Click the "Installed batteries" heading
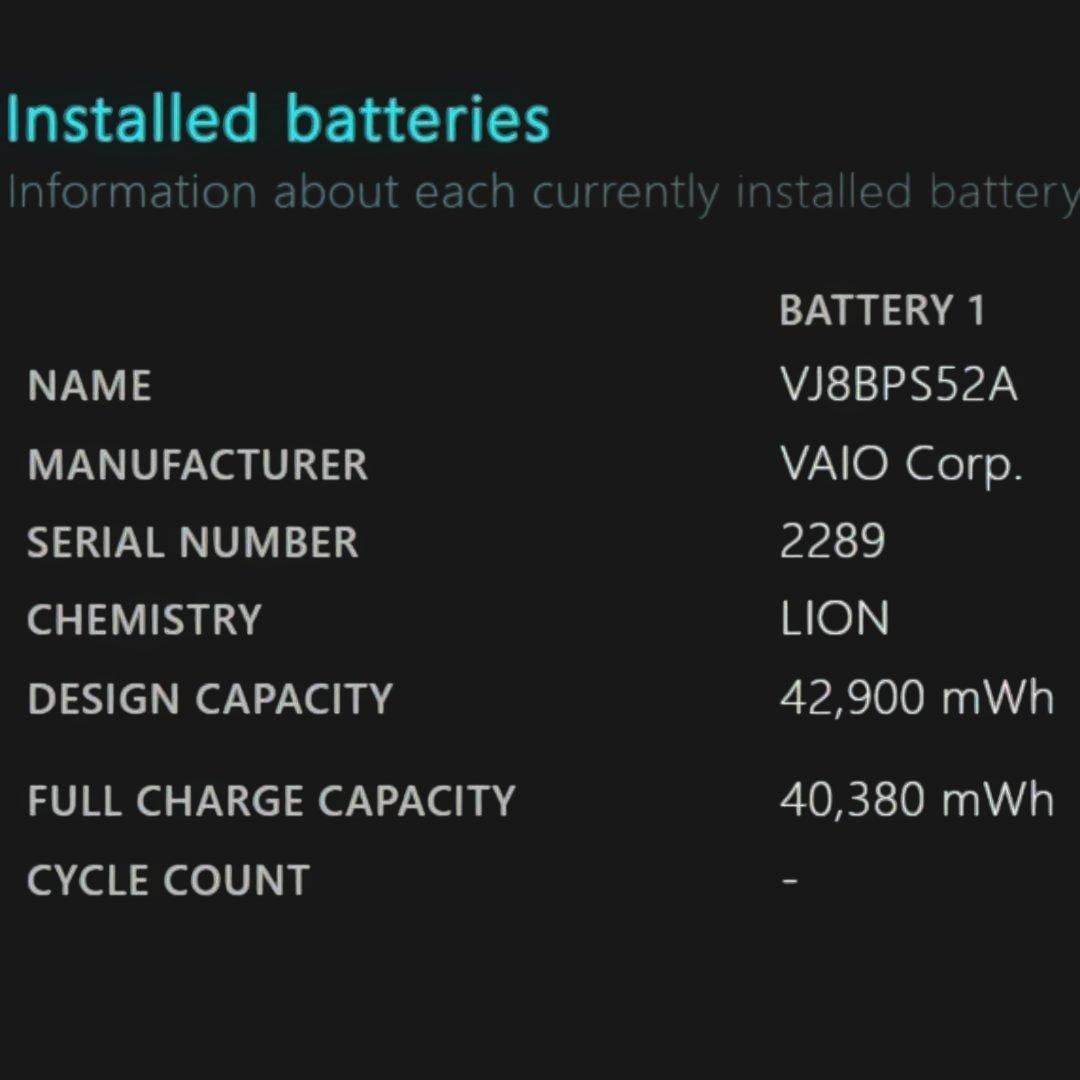This screenshot has width=1080, height=1080. tap(278, 119)
